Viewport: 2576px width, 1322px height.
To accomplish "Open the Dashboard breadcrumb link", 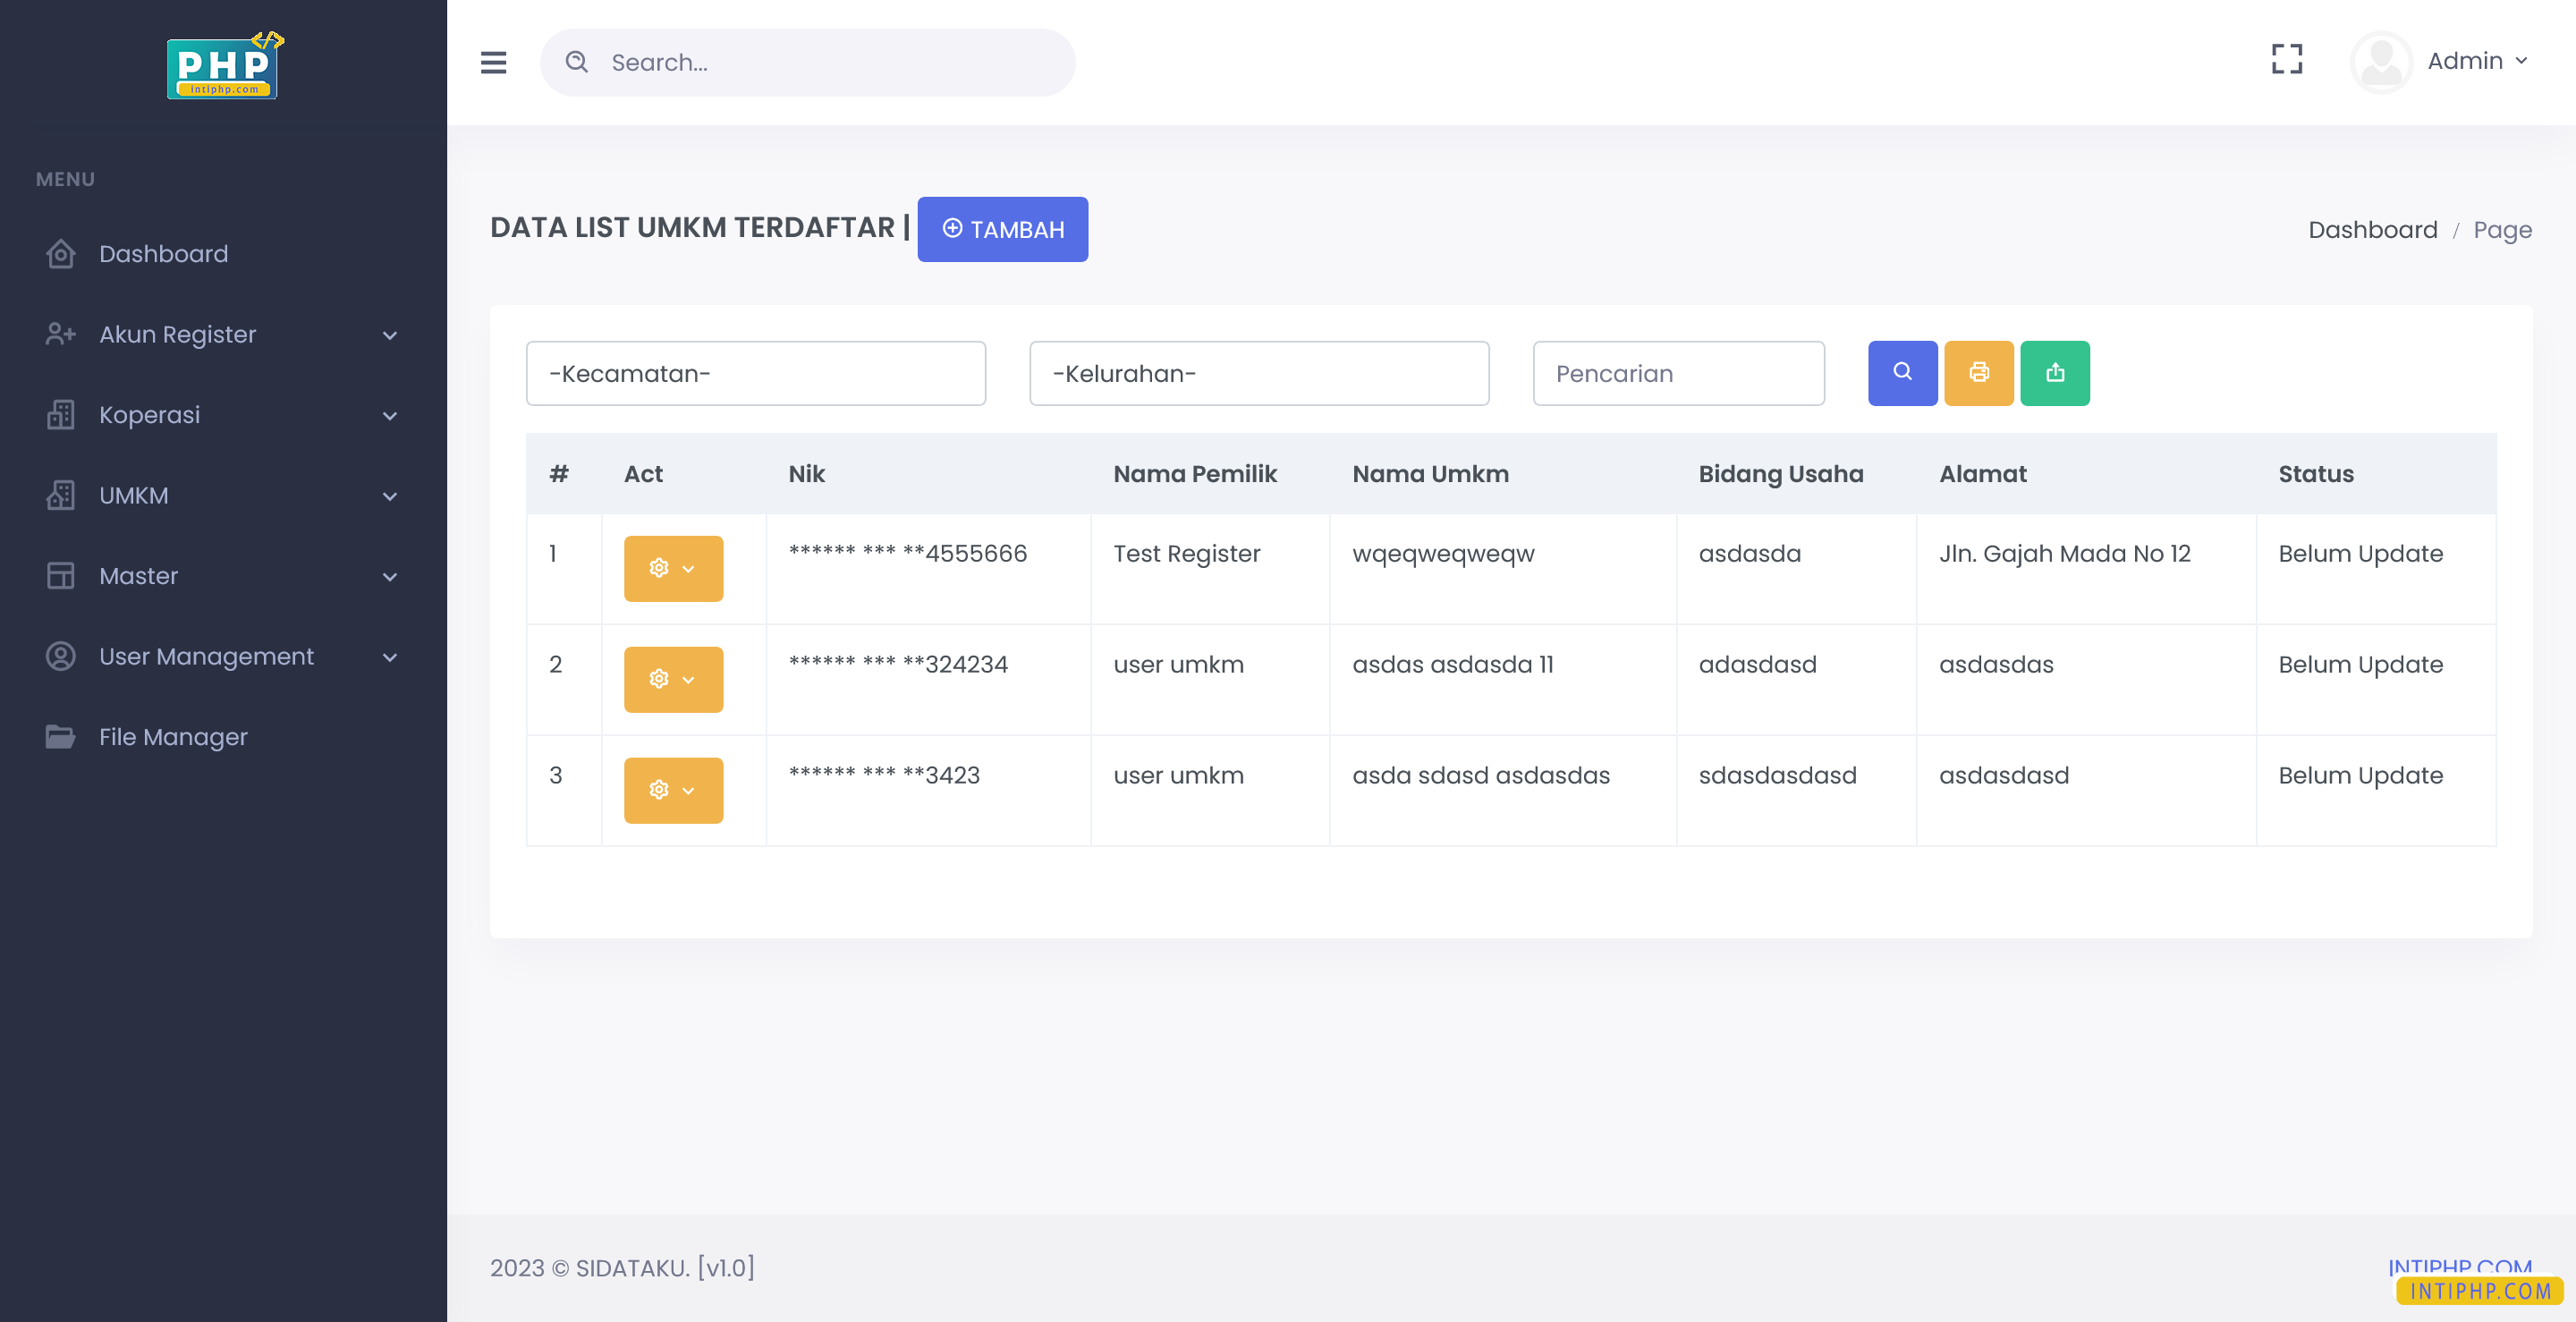I will (x=2375, y=229).
